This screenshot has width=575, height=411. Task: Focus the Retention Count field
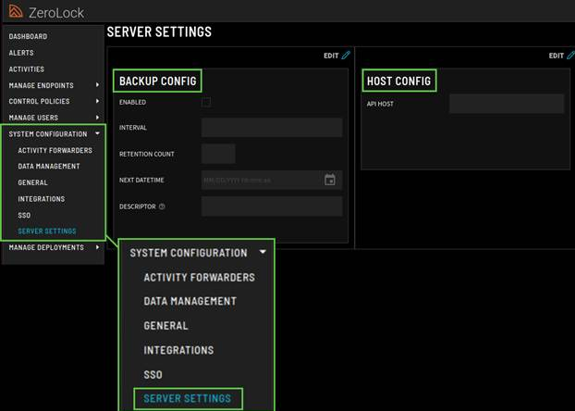[218, 154]
